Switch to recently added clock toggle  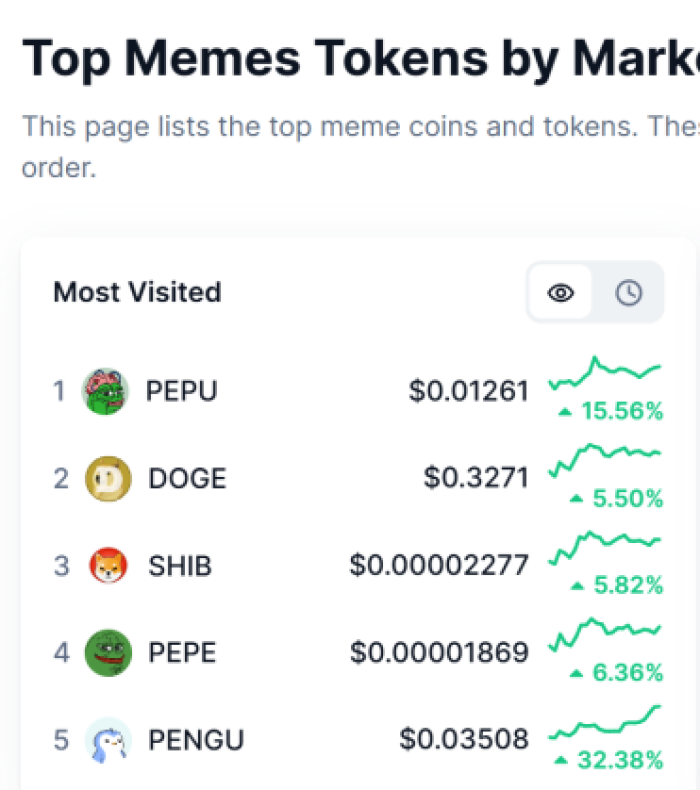[628, 293]
